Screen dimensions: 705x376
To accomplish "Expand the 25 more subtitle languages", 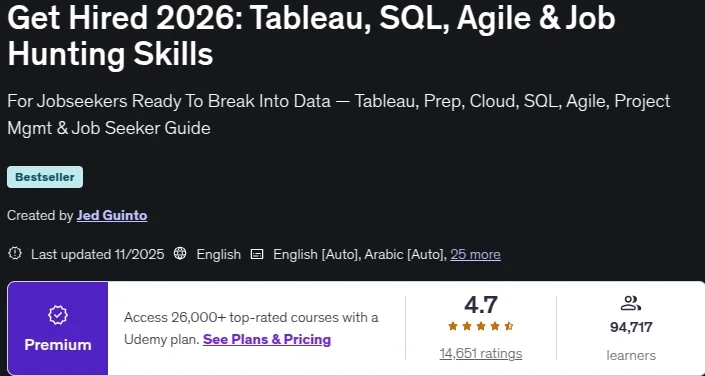I will coord(475,255).
